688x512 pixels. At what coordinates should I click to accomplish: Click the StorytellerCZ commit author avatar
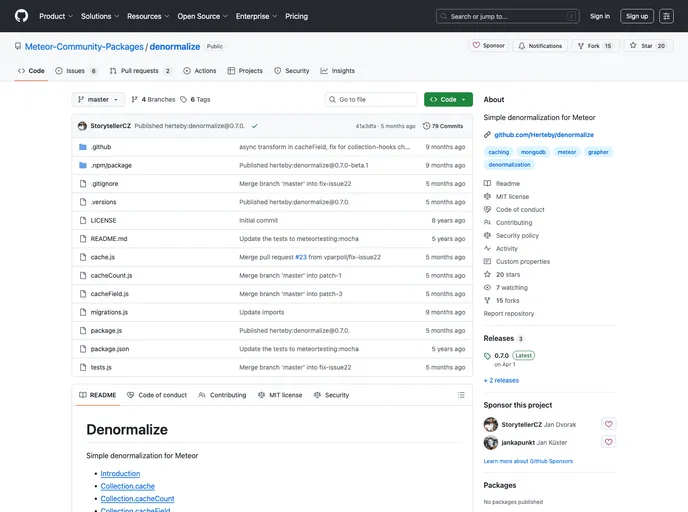tap(82, 126)
